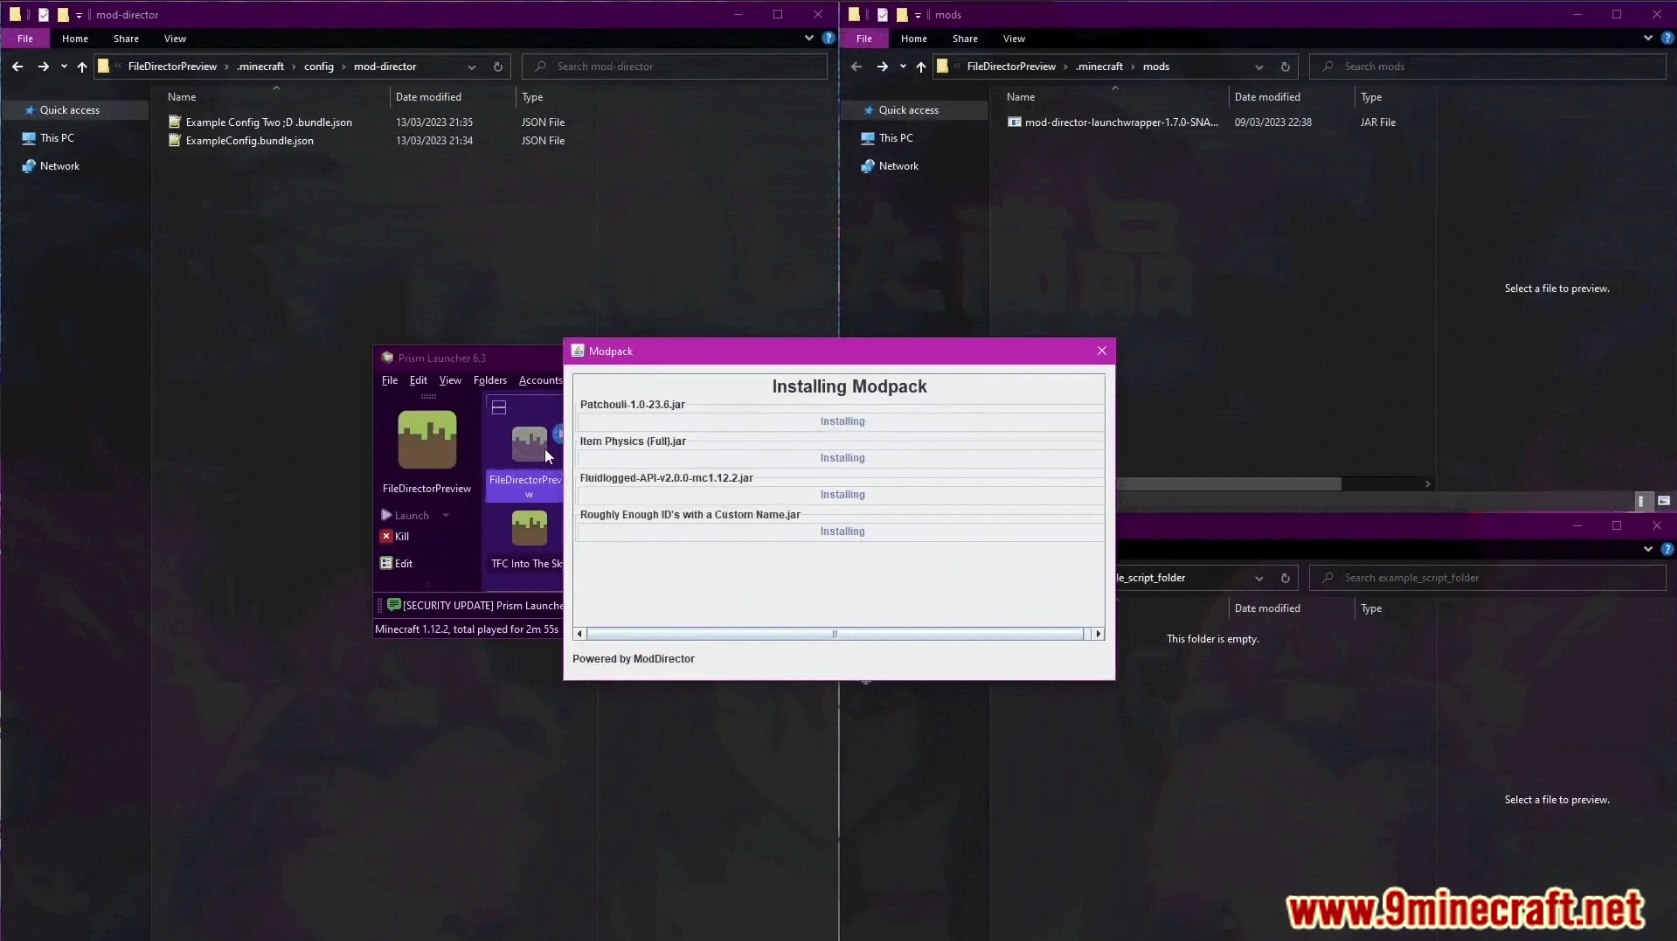
Task: Refresh the mod-director folder view
Action: click(498, 67)
